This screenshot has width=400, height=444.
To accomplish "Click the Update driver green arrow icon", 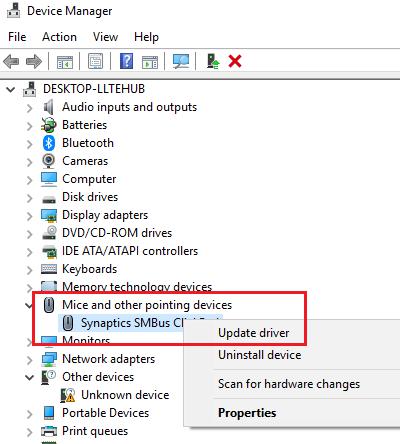I will pos(213,61).
